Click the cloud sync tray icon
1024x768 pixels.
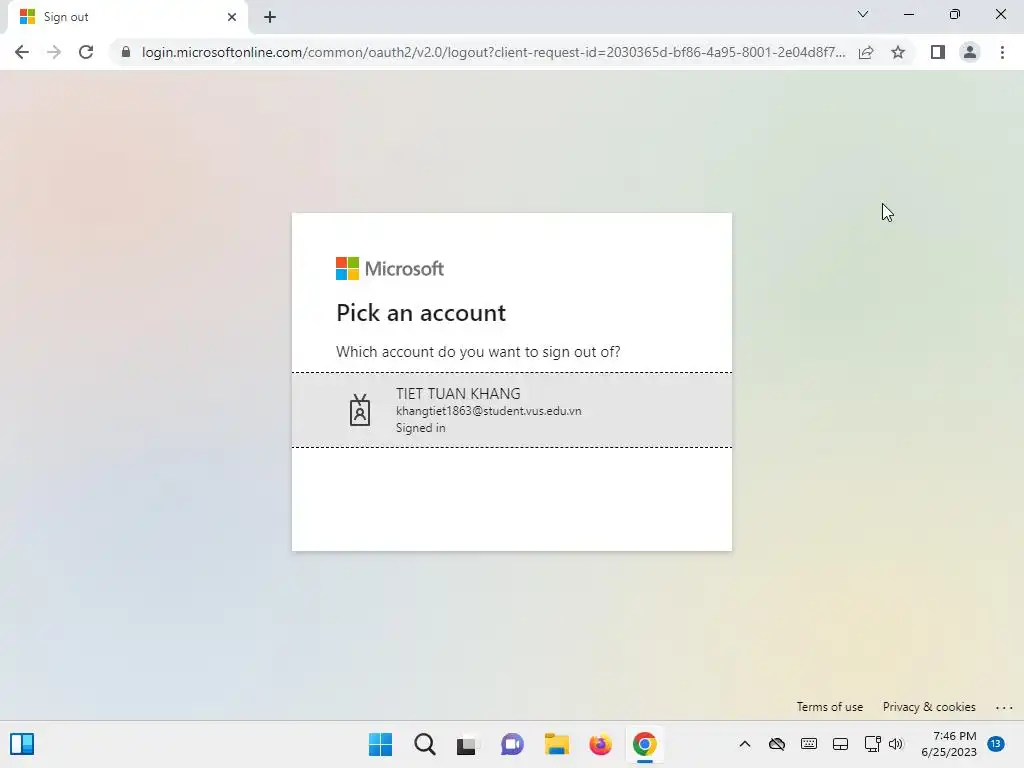(x=776, y=744)
